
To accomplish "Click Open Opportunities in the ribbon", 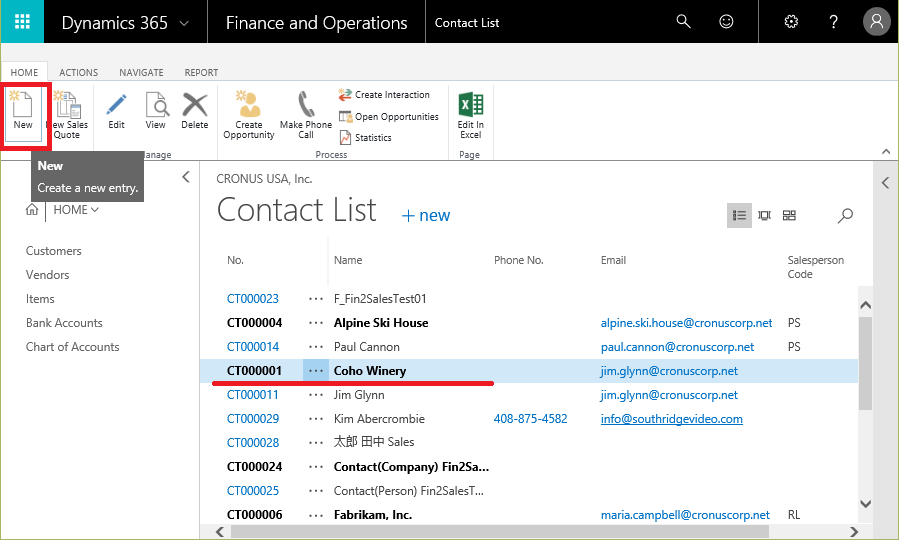I will (x=389, y=116).
